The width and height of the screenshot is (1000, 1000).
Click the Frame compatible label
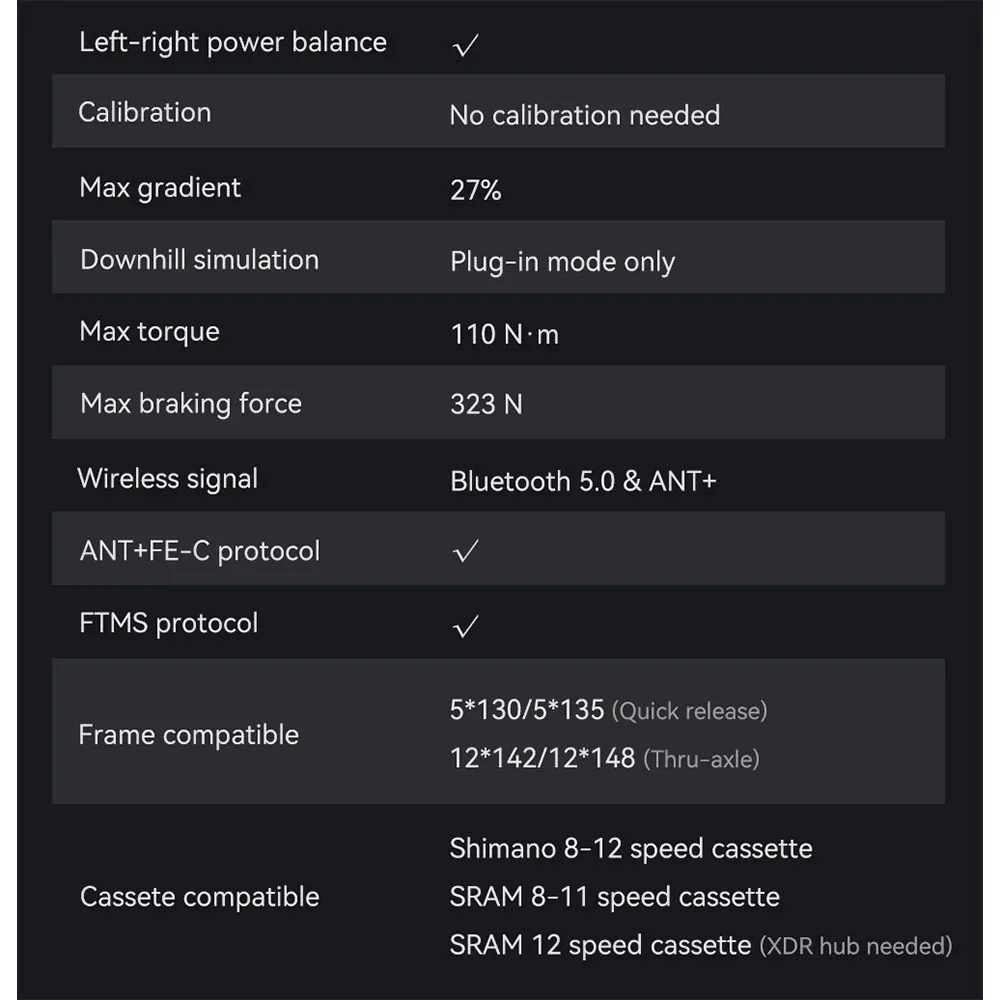pos(188,735)
